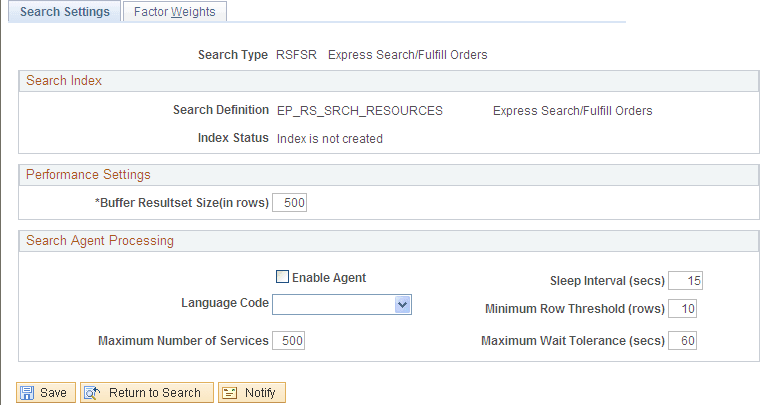Click the Save button

click(x=46, y=392)
